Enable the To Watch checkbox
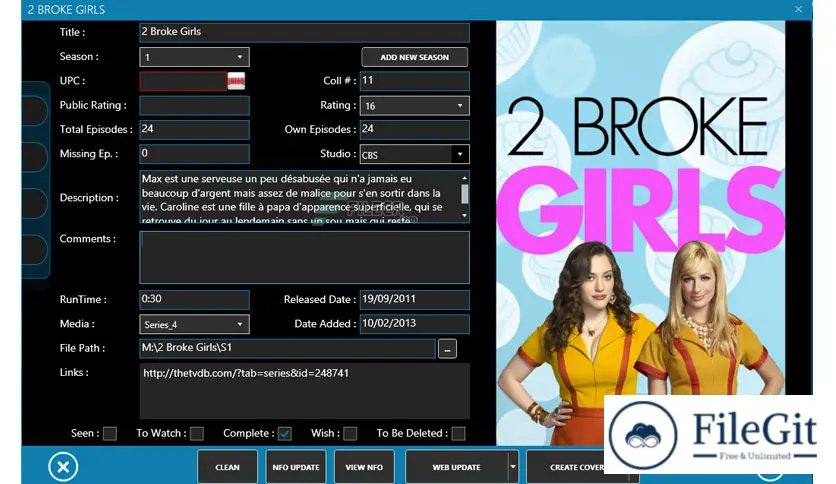Viewport: 836px width, 484px height. tap(197, 433)
